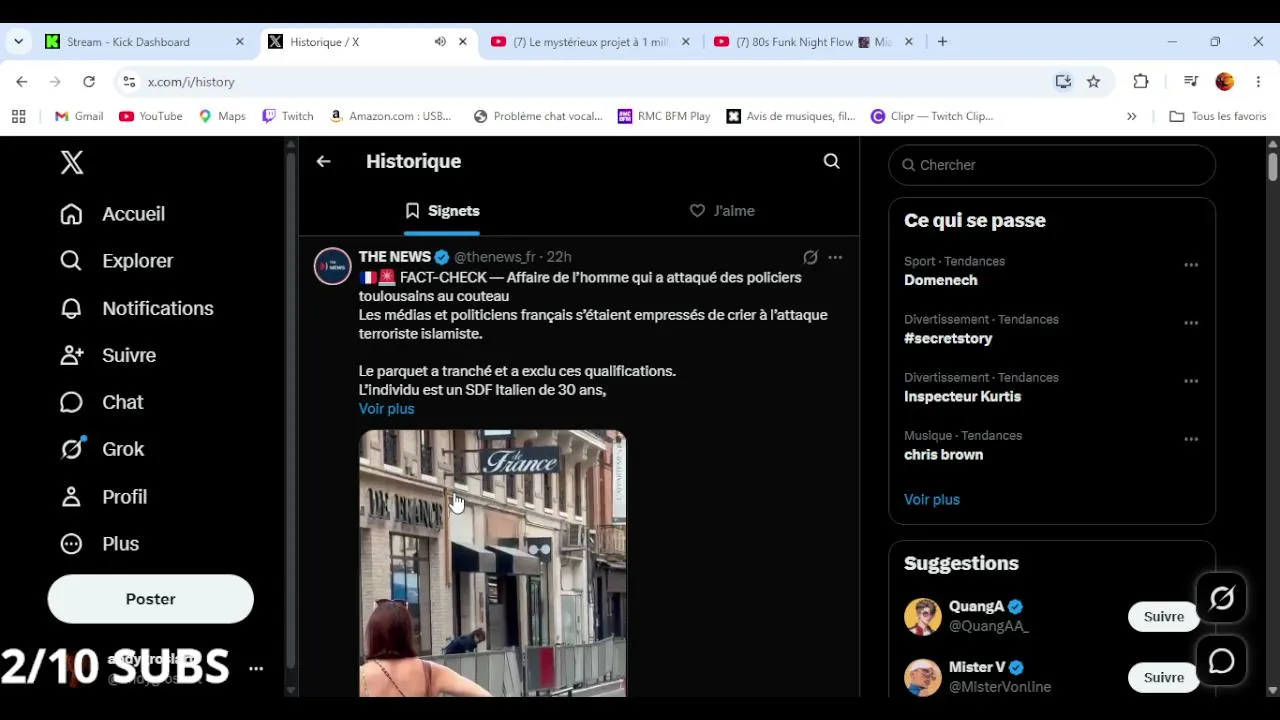Open Notifications in the sidebar
Viewport: 1280px width, 720px height.
(x=137, y=308)
